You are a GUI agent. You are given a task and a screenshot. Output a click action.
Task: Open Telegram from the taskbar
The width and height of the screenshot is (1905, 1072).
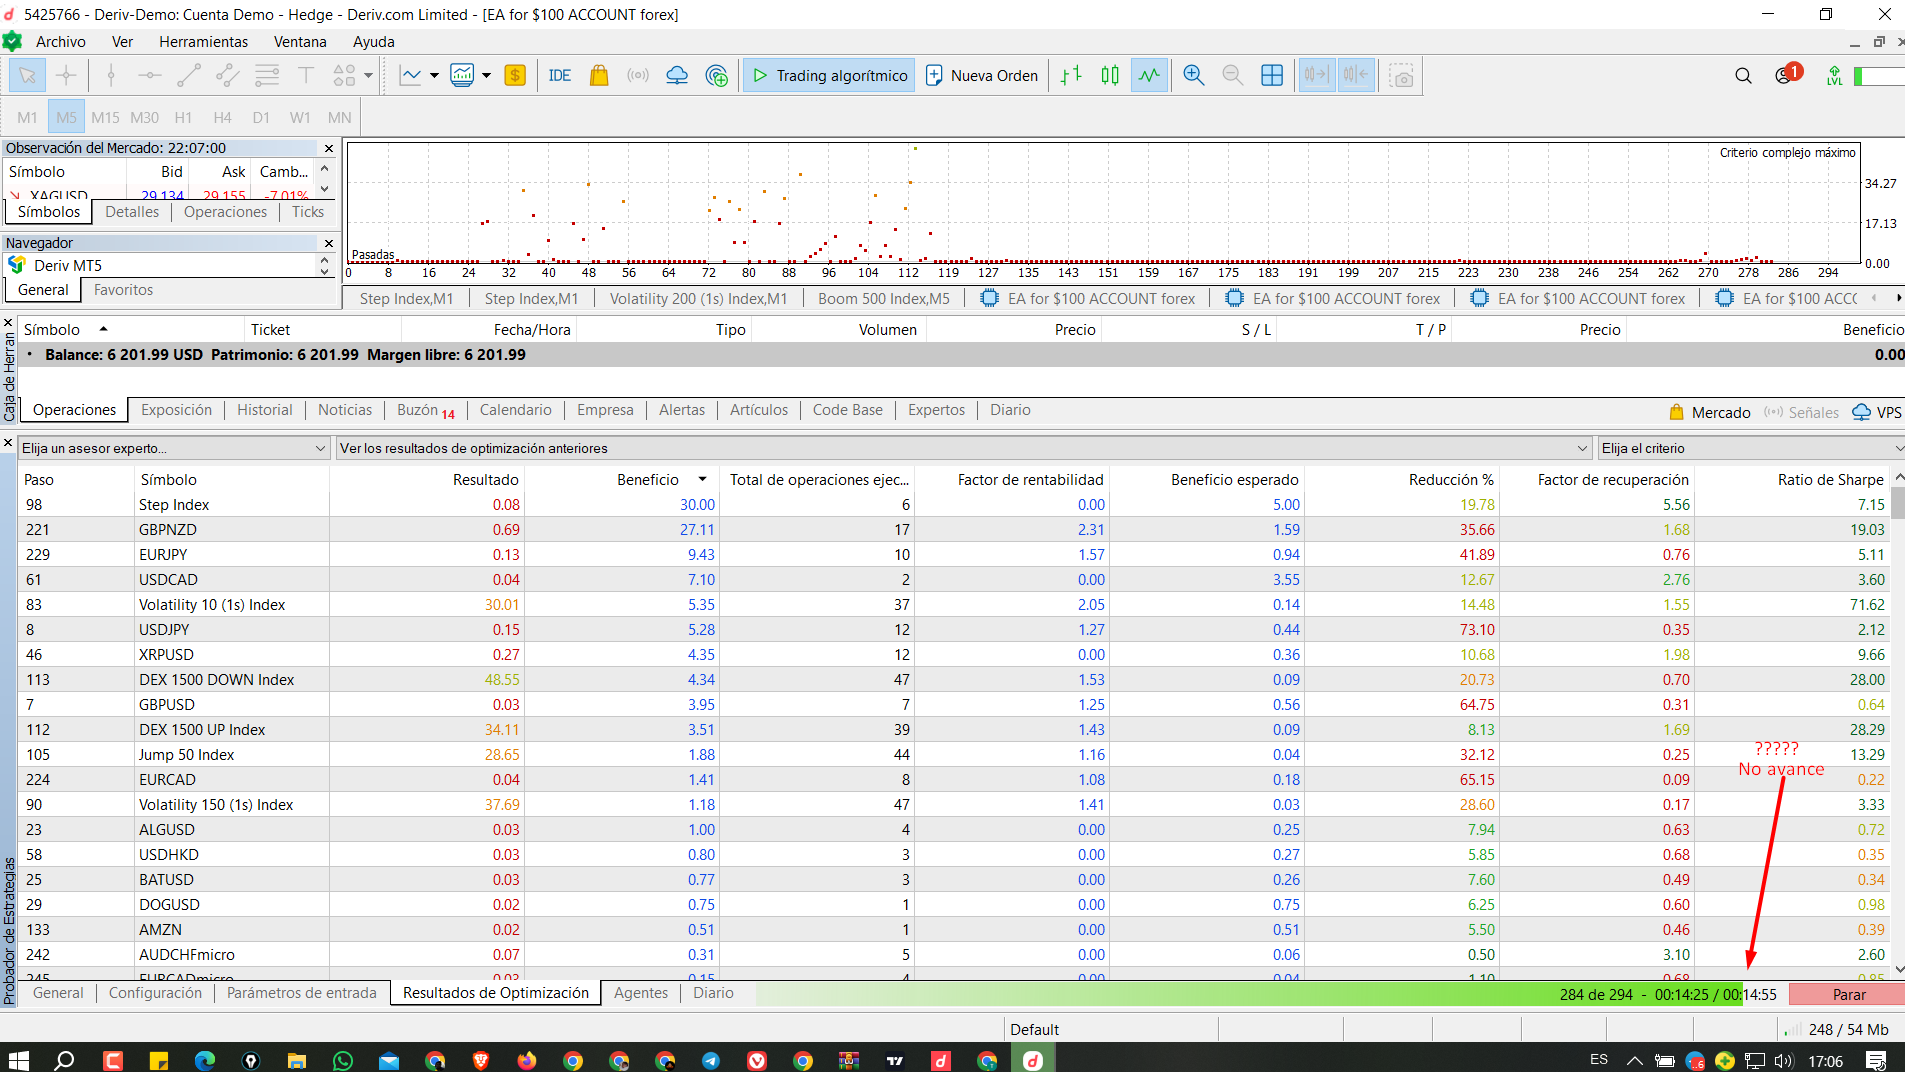(711, 1060)
